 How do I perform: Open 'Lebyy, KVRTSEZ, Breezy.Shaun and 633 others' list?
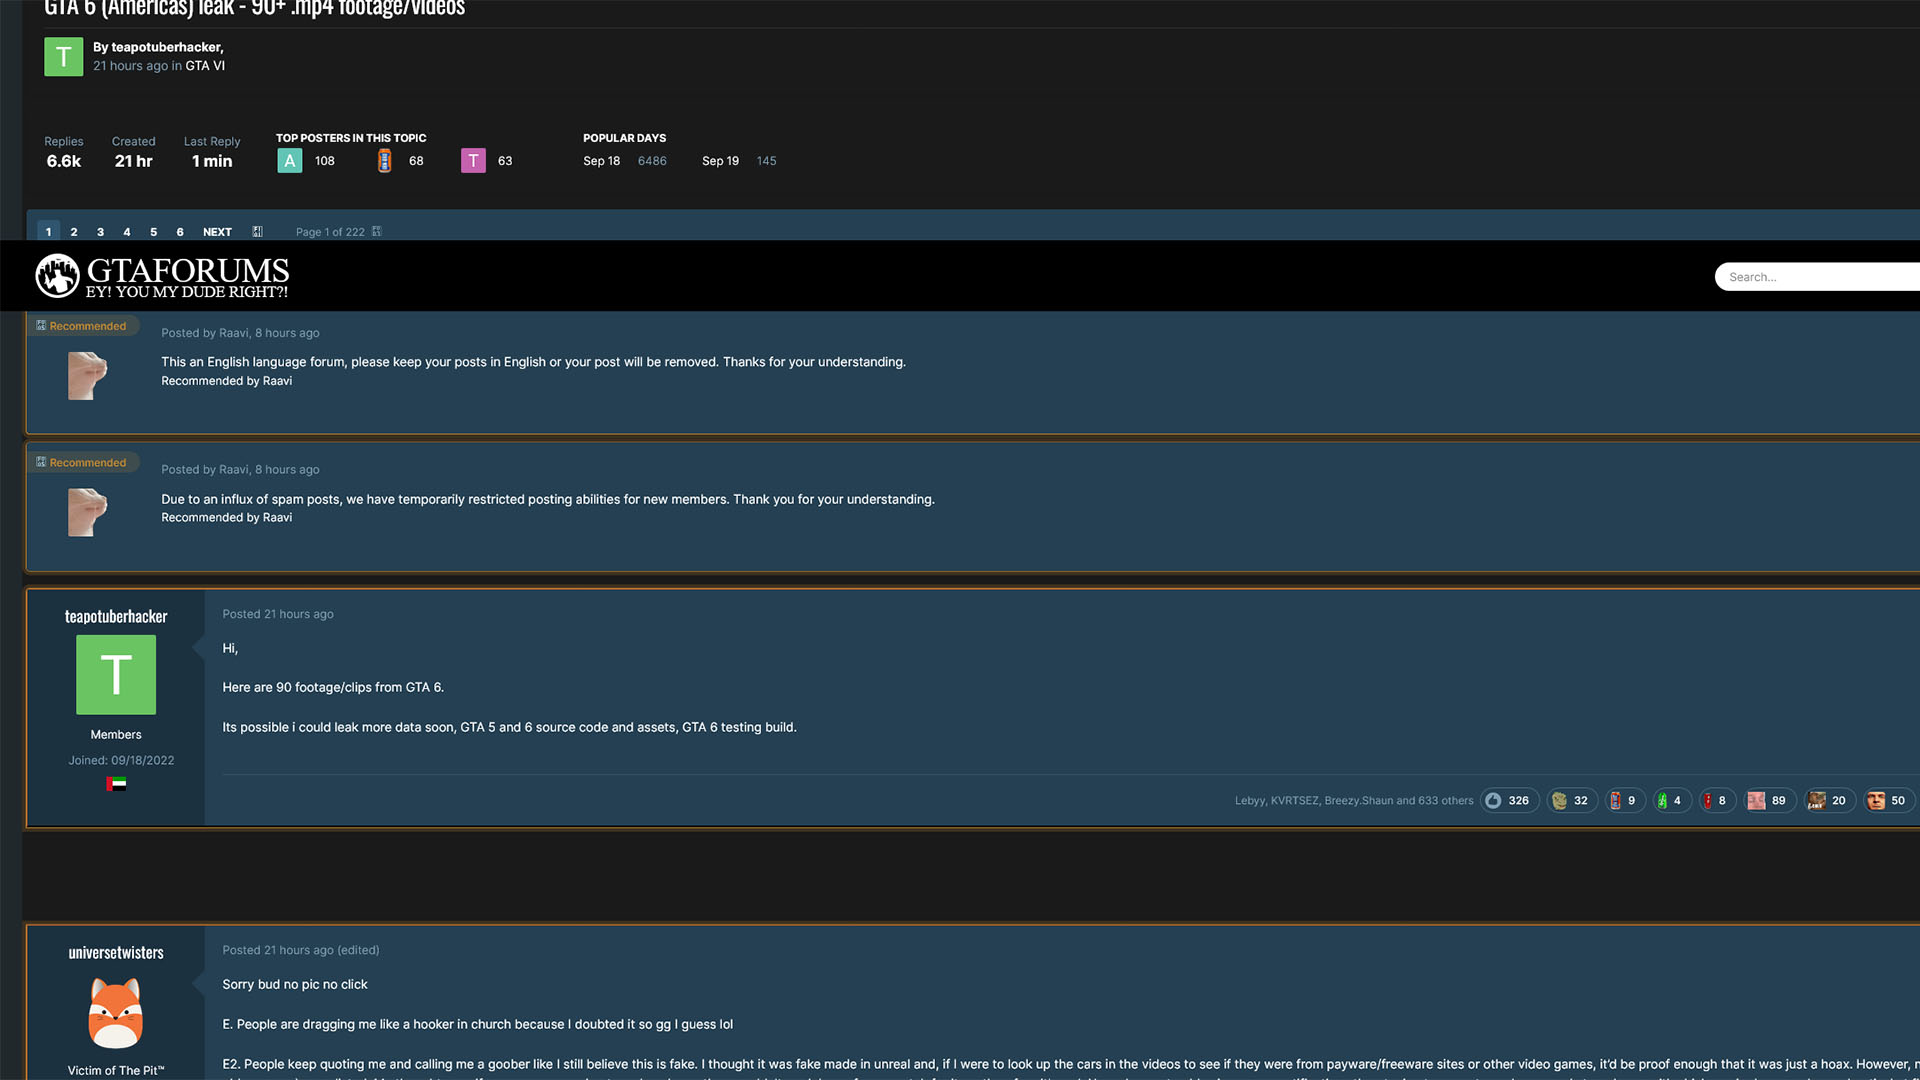click(1354, 801)
